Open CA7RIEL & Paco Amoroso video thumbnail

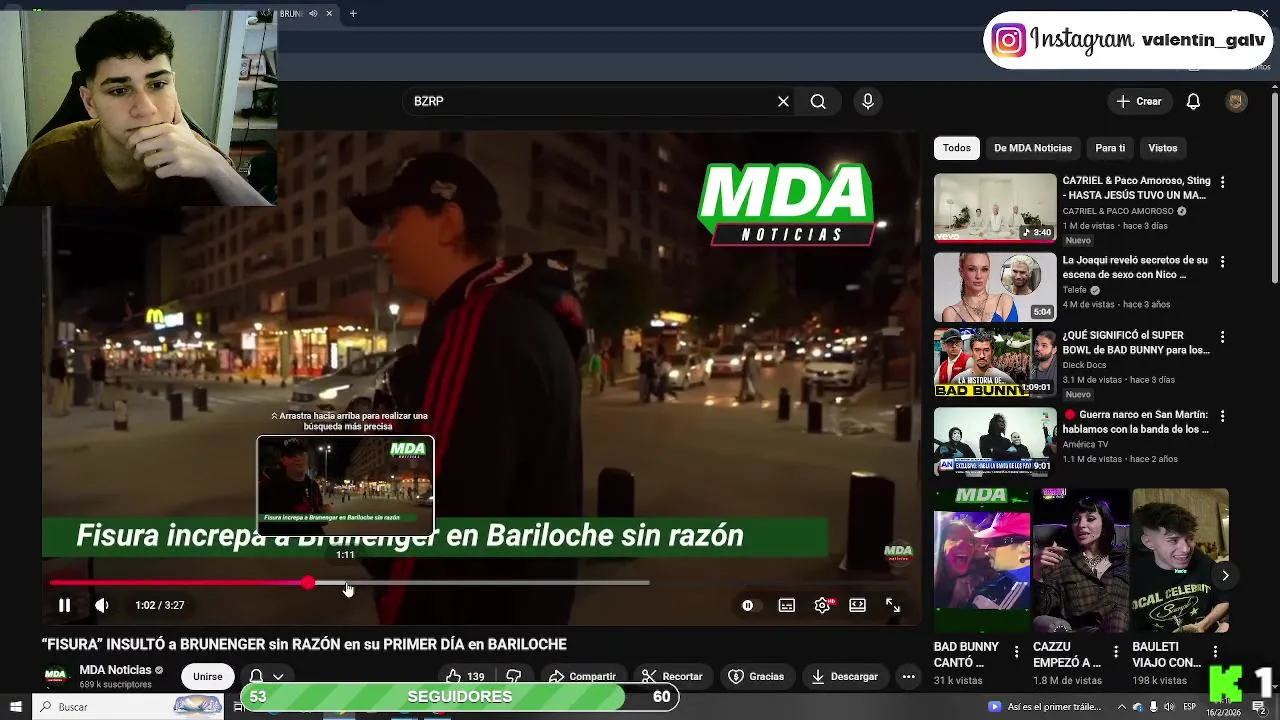(x=995, y=207)
